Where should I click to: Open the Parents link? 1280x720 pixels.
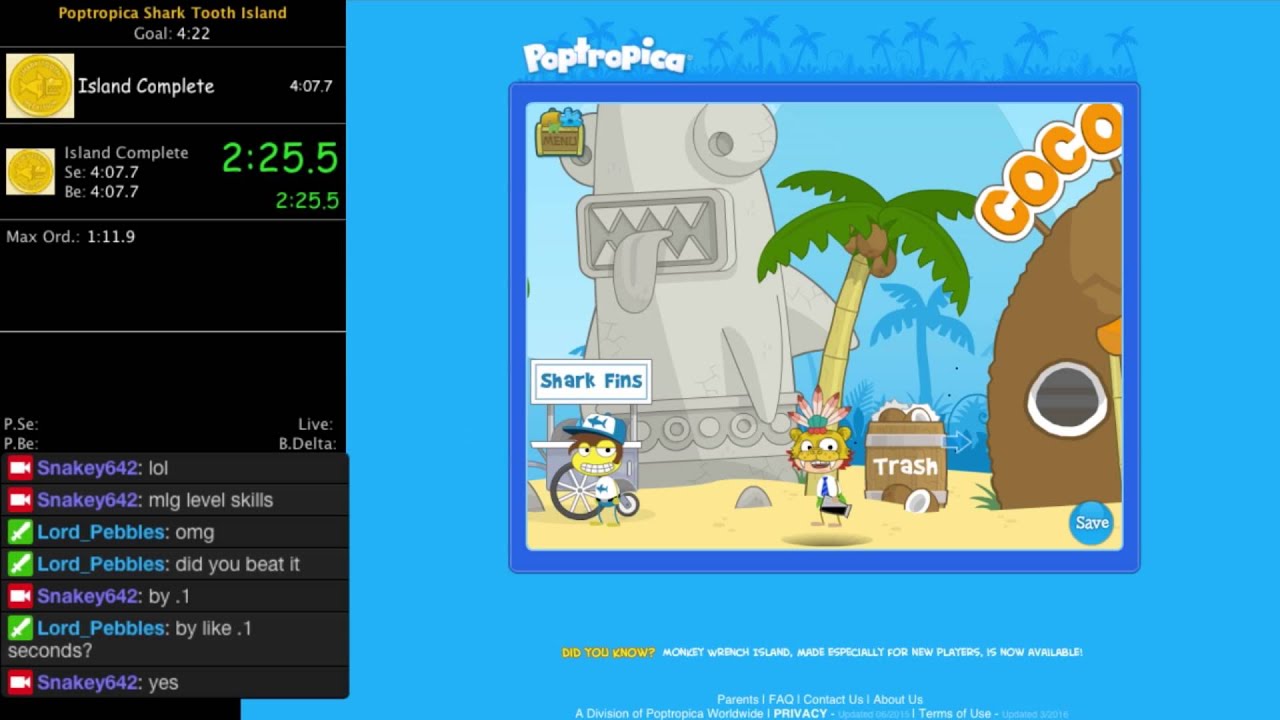[x=738, y=700]
